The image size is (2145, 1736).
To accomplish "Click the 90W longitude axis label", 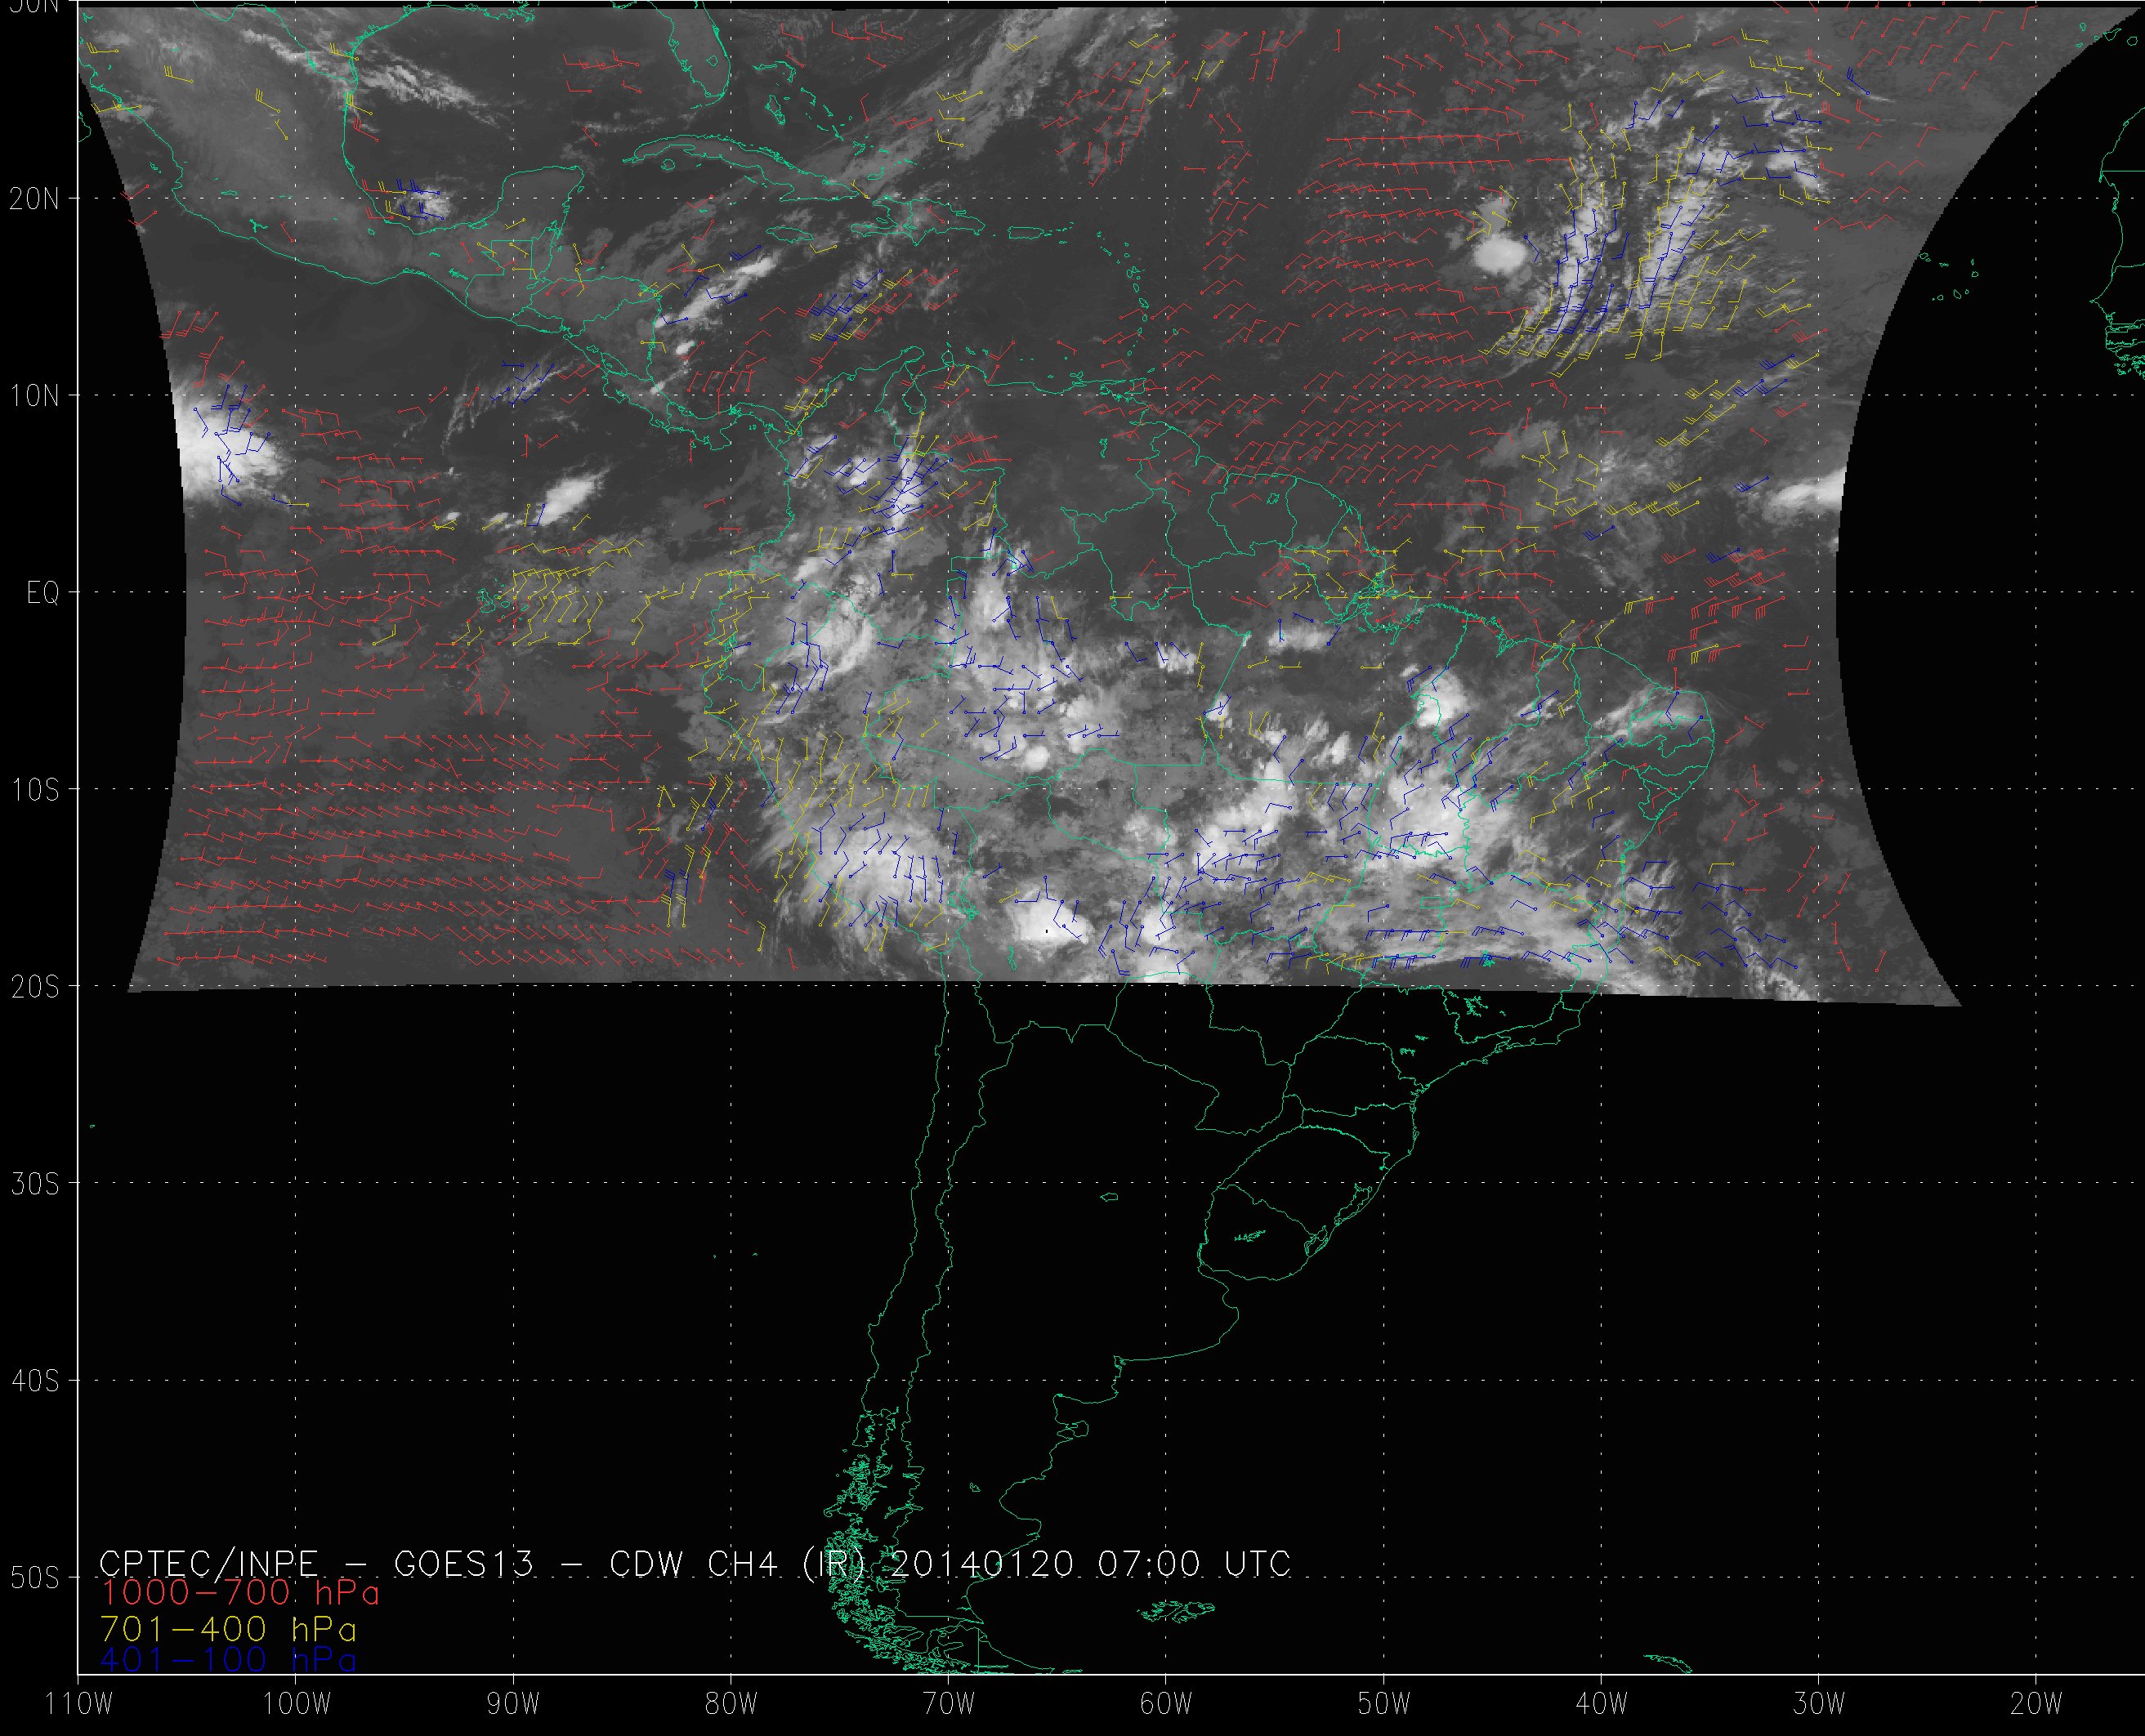I will (514, 1703).
